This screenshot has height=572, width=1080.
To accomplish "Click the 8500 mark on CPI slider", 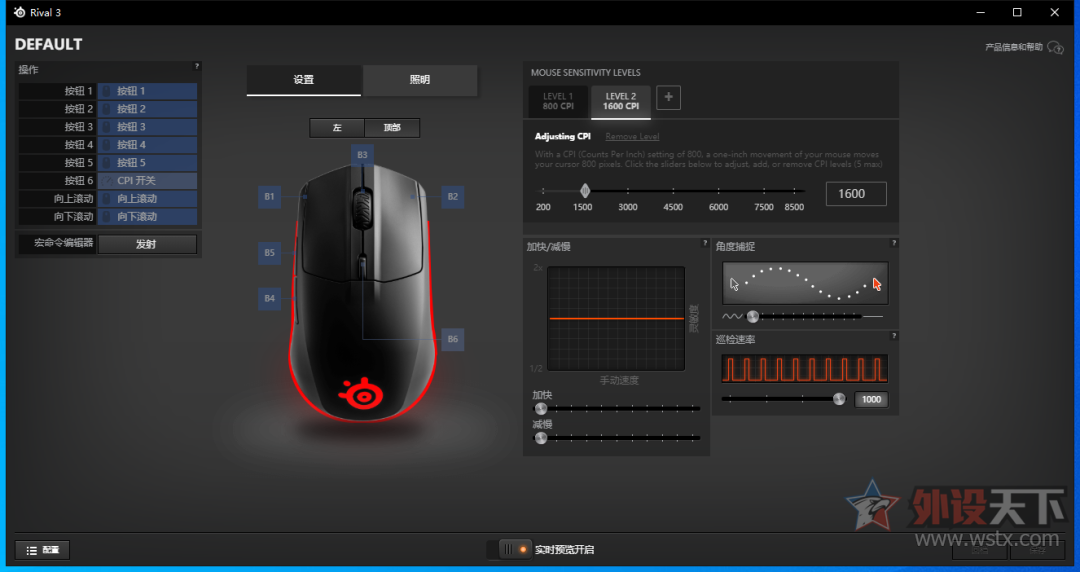I will pyautogui.click(x=794, y=207).
